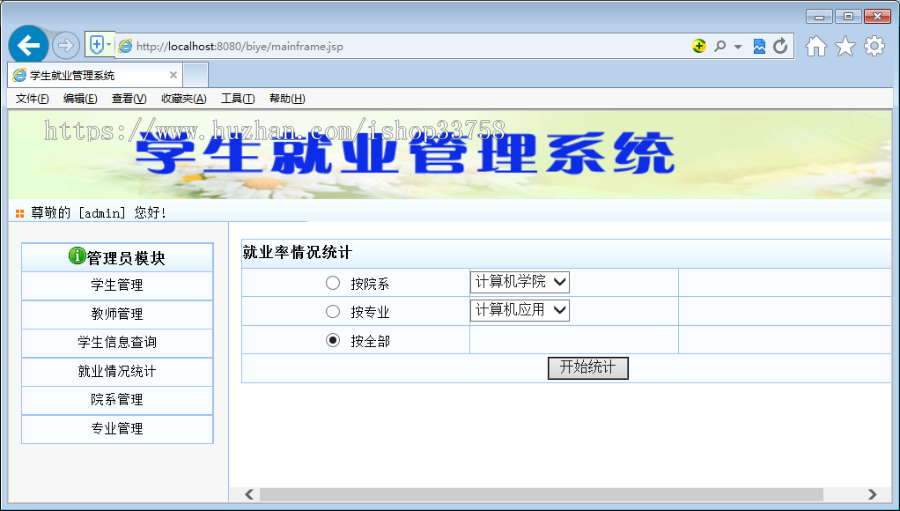The height and width of the screenshot is (511, 900).
Task: Click the green plus add-on icon in address bar
Action: 699,46
